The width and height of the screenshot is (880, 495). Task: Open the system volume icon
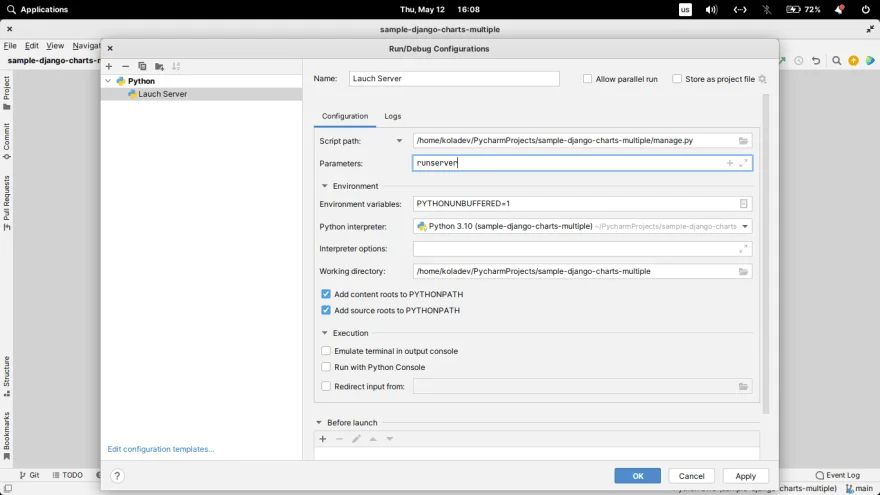point(712,10)
